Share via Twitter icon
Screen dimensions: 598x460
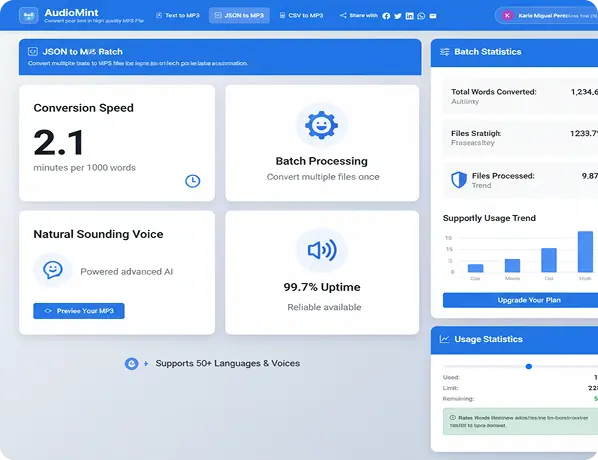[x=398, y=16]
